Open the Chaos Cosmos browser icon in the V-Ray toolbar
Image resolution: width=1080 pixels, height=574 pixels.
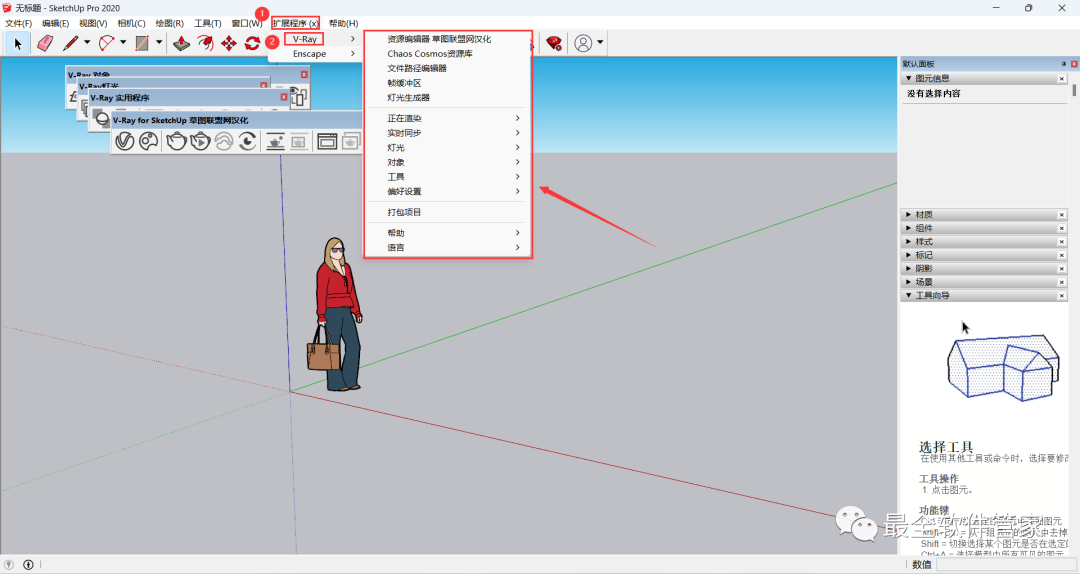pos(149,141)
